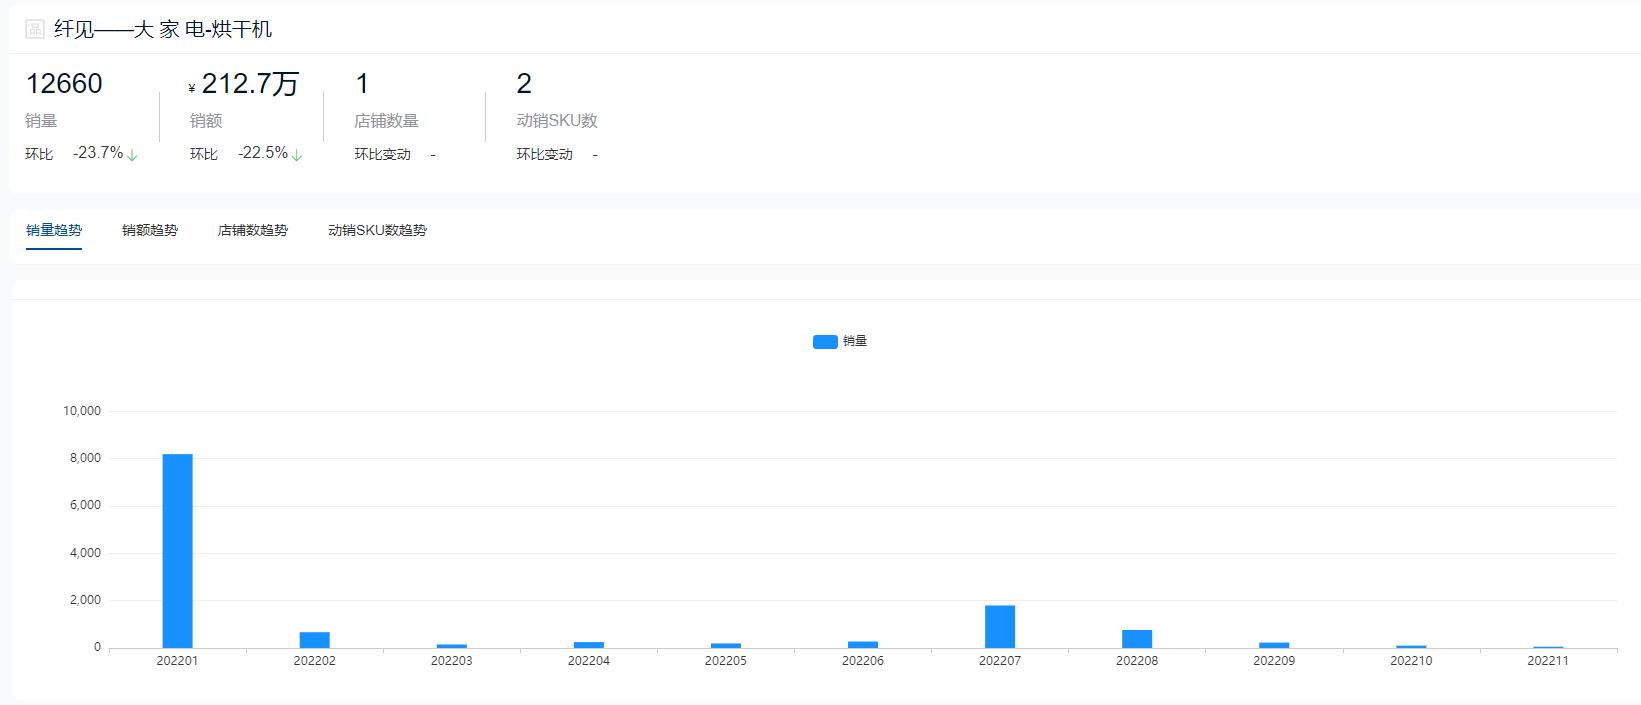The height and width of the screenshot is (705, 1641).
Task: Click the 202207 sales bar
Action: pos(999,627)
